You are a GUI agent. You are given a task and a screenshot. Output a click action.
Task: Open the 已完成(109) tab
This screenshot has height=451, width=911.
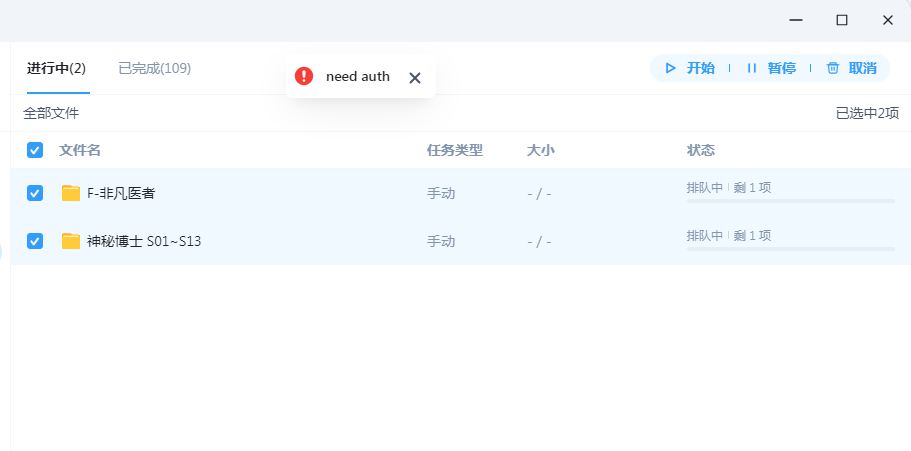click(x=155, y=69)
